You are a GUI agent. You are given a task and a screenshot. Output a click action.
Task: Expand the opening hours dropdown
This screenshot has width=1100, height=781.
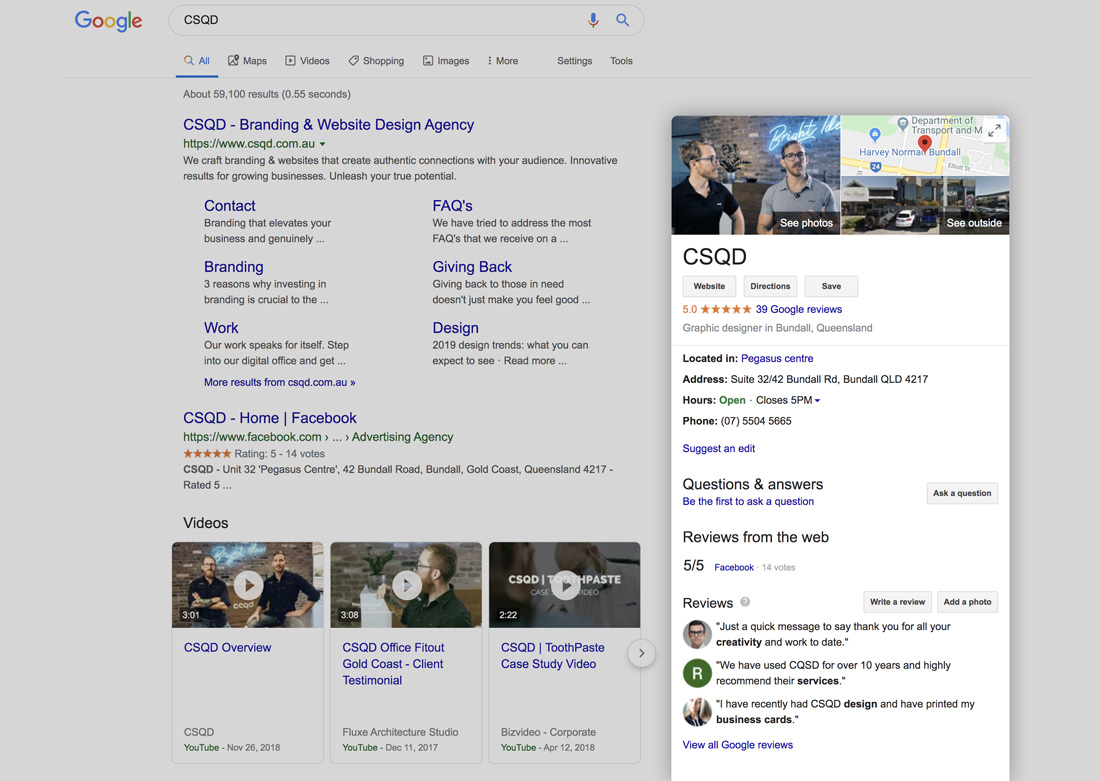(x=817, y=401)
